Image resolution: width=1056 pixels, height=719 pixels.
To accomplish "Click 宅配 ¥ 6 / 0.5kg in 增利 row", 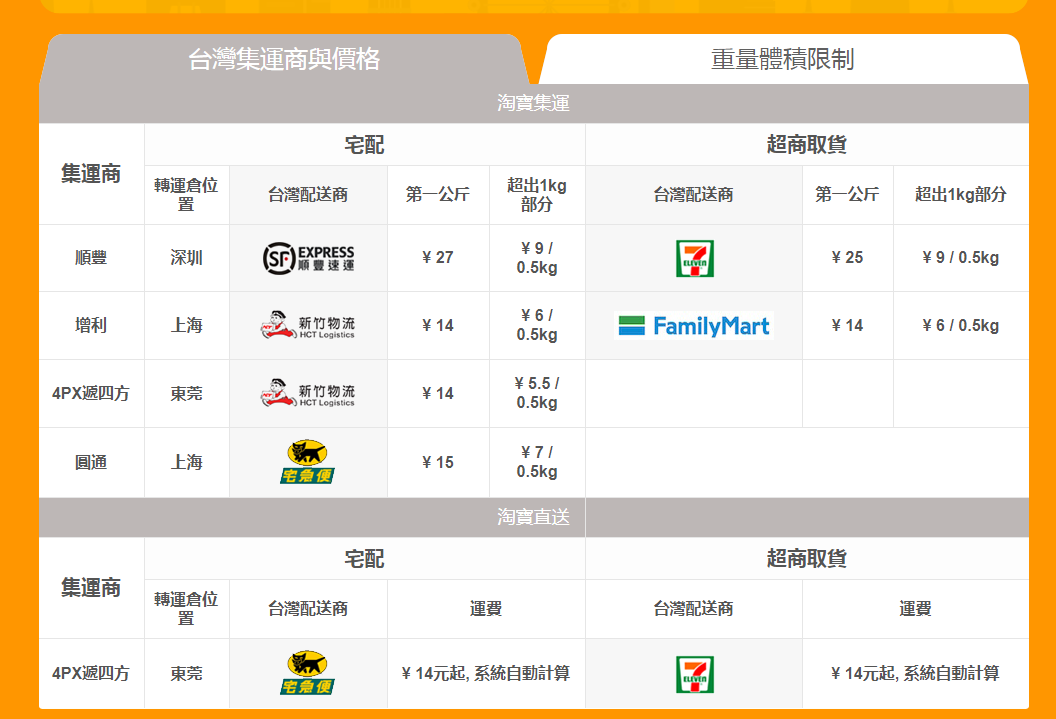I will pyautogui.click(x=537, y=325).
